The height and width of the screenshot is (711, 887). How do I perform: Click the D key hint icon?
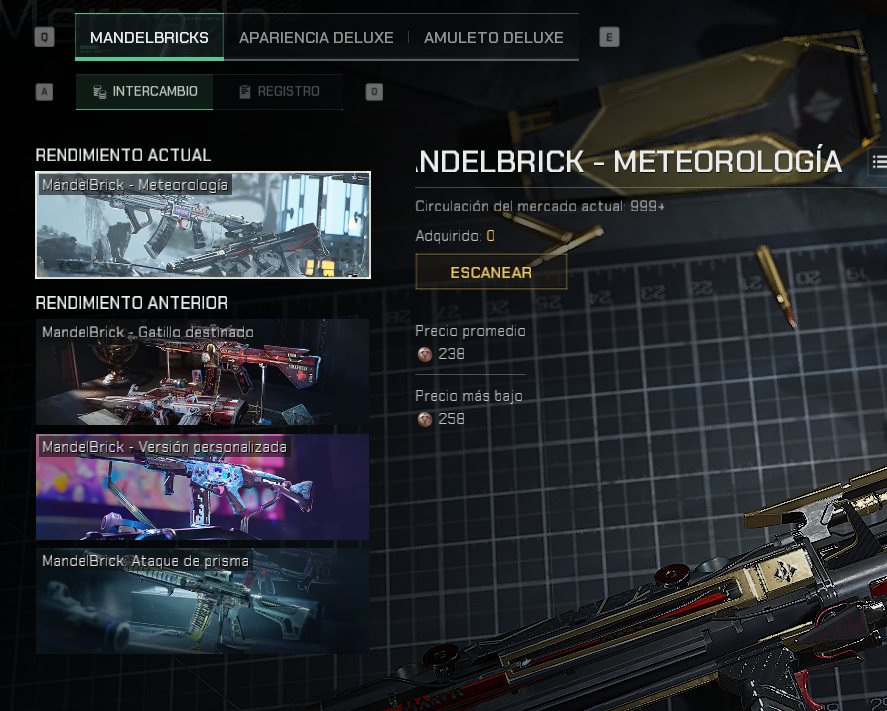(x=374, y=92)
